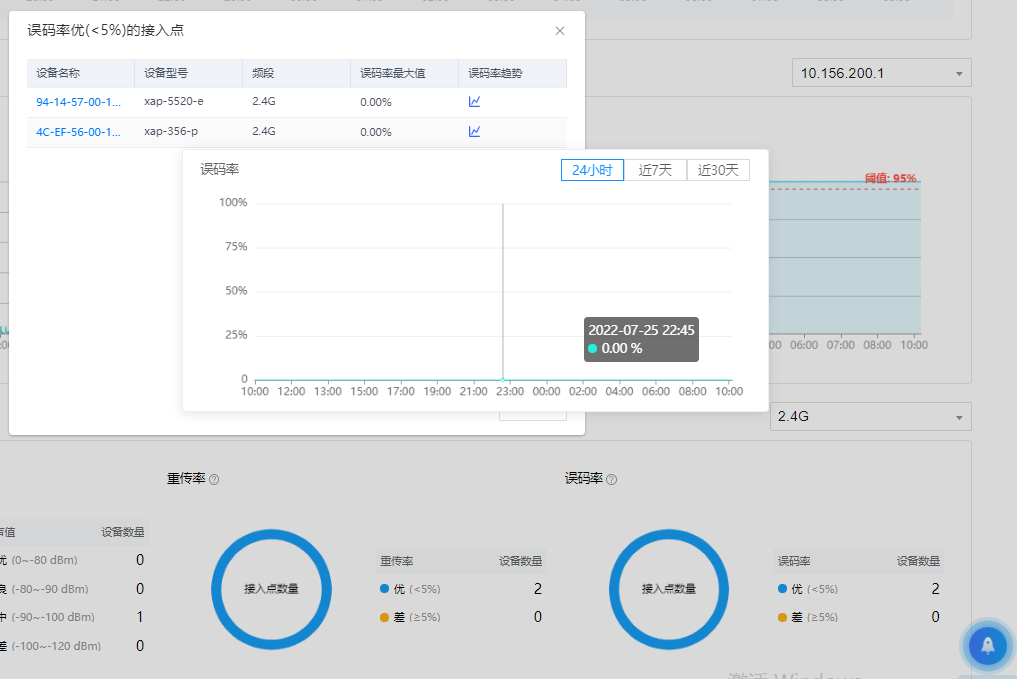Open trend chart icon for 94-14-57-00-1 row
Viewport: 1017px width, 679px height.
click(475, 102)
